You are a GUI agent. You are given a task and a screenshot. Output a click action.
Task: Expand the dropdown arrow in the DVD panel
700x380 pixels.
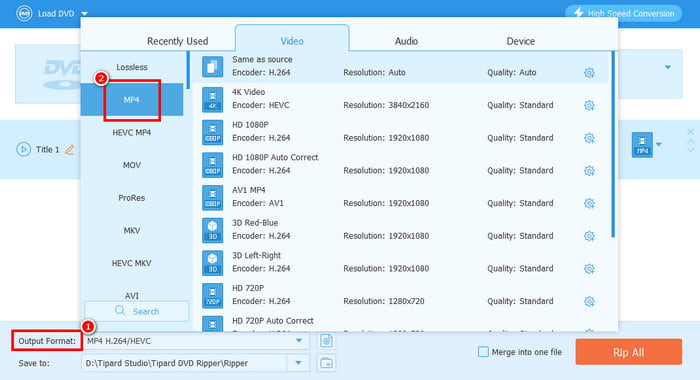(x=668, y=67)
